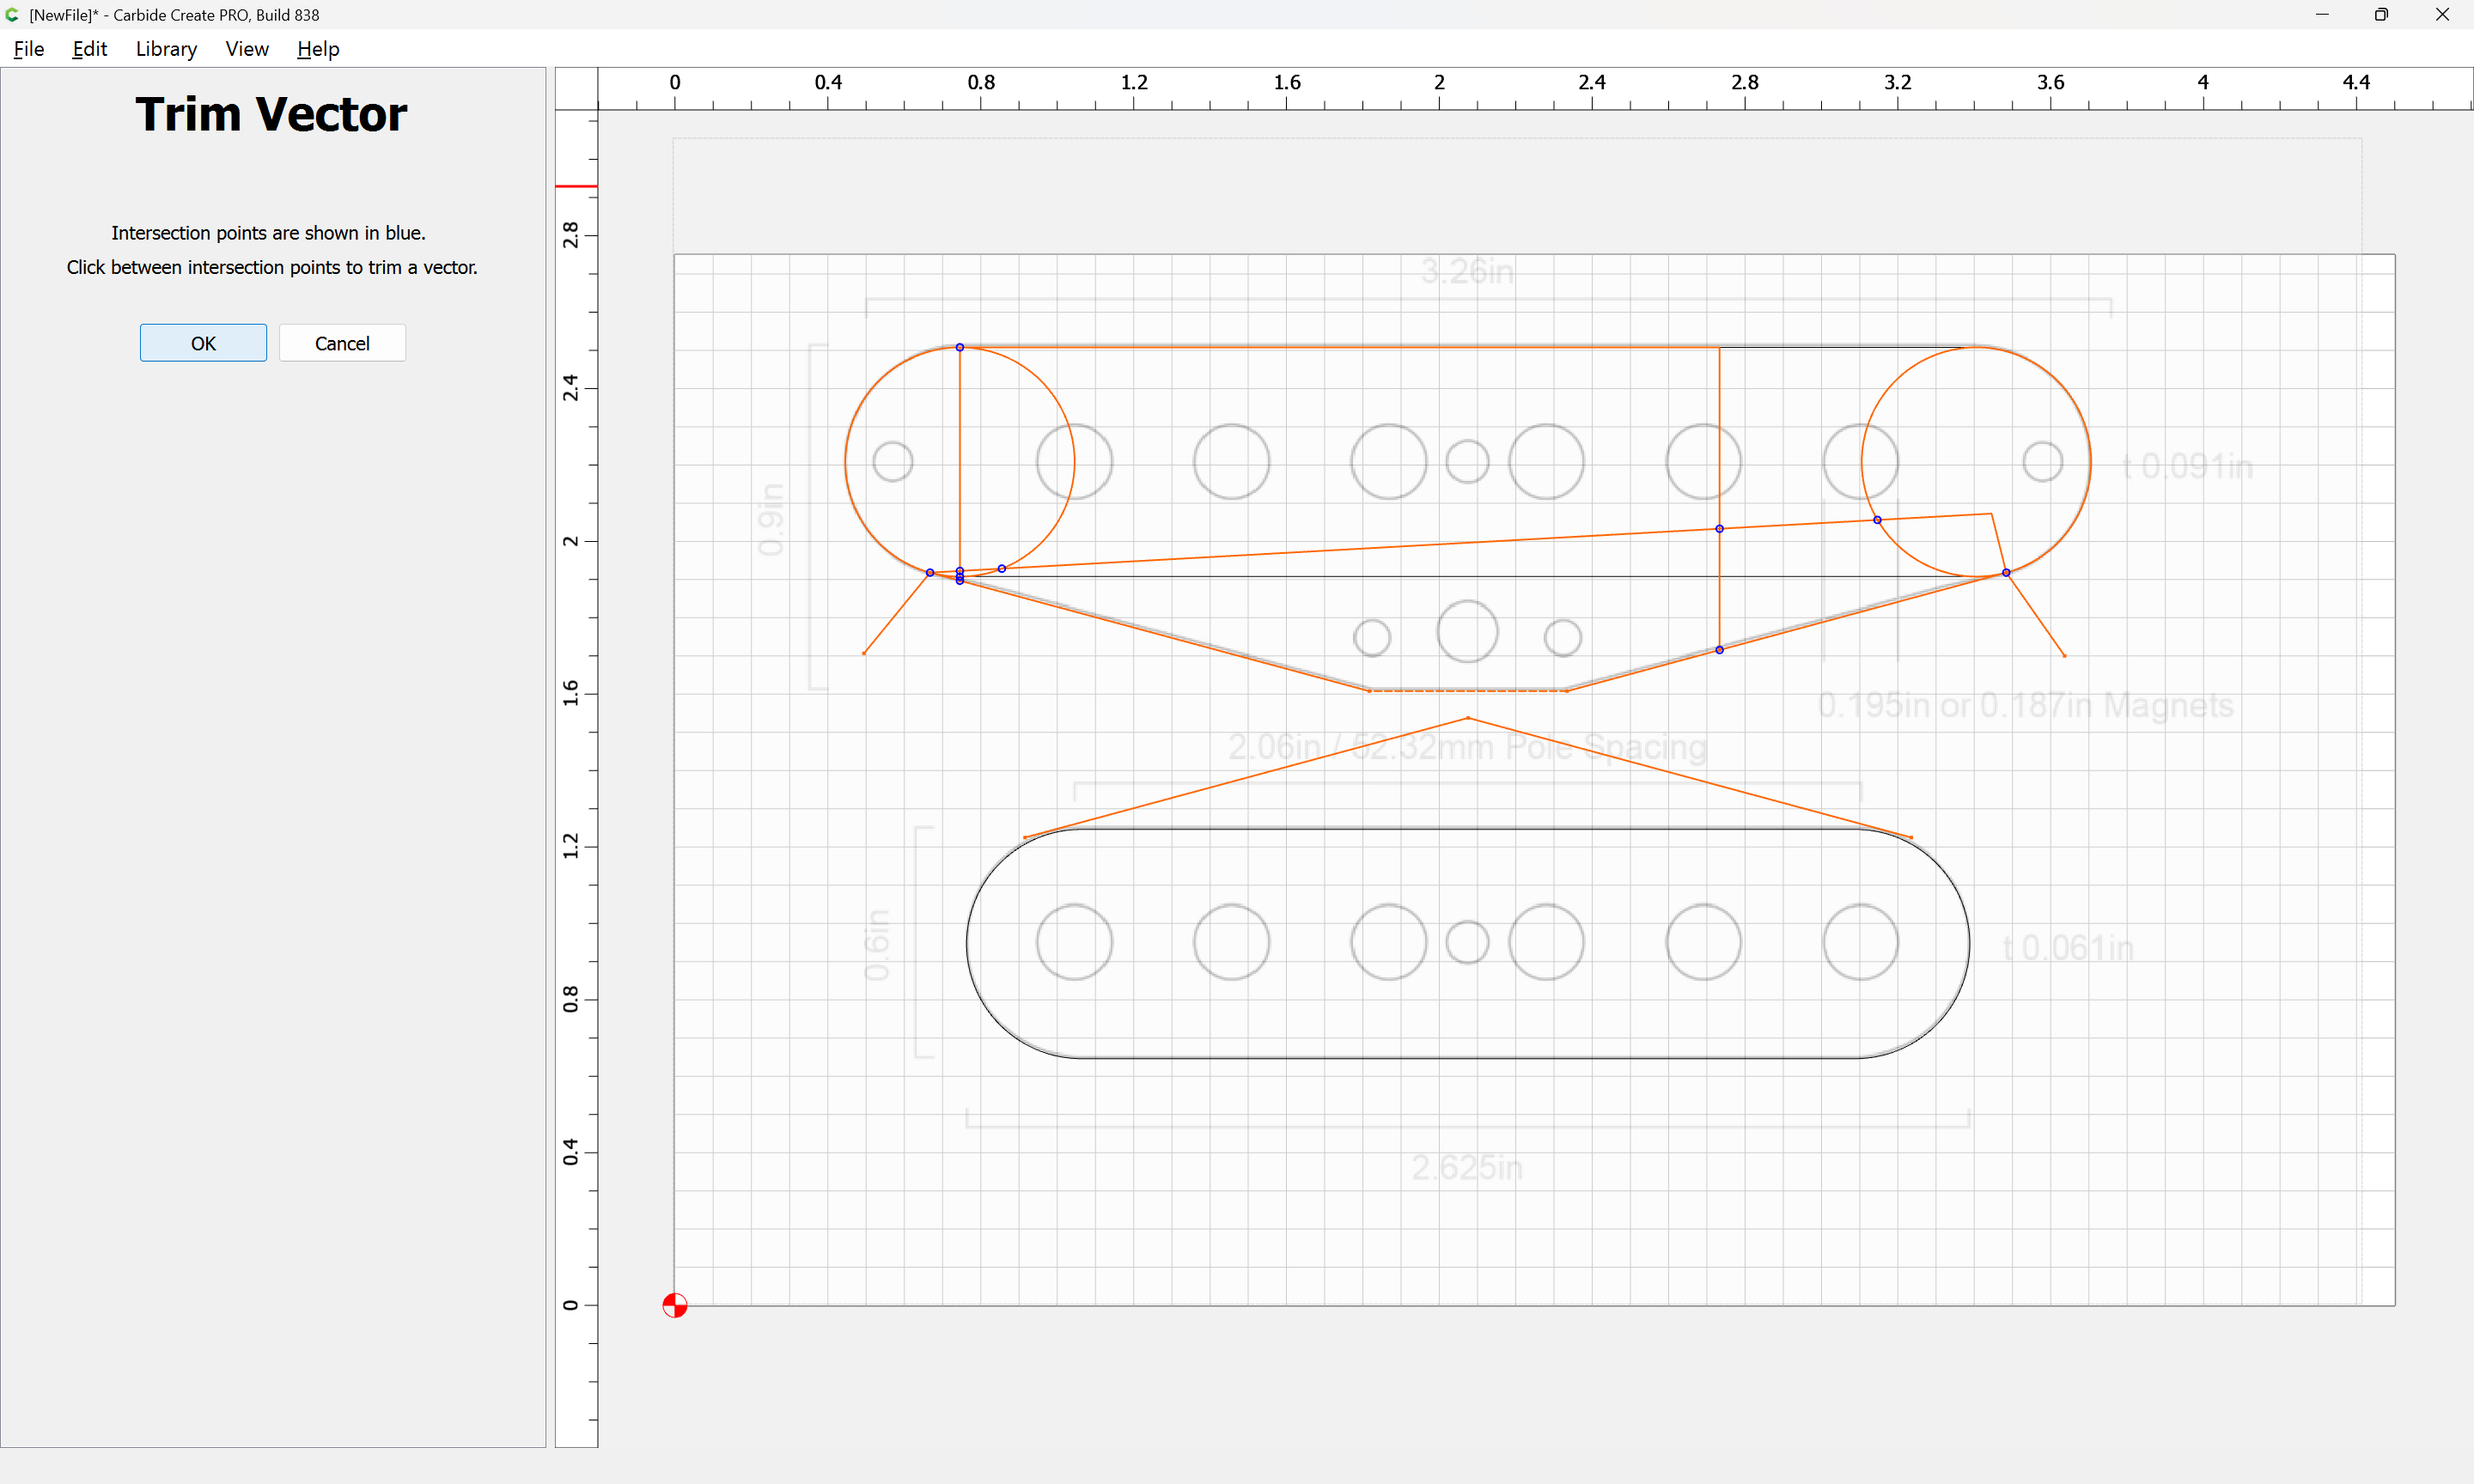
Task: Restore the window using the title bar button
Action: click(2381, 14)
